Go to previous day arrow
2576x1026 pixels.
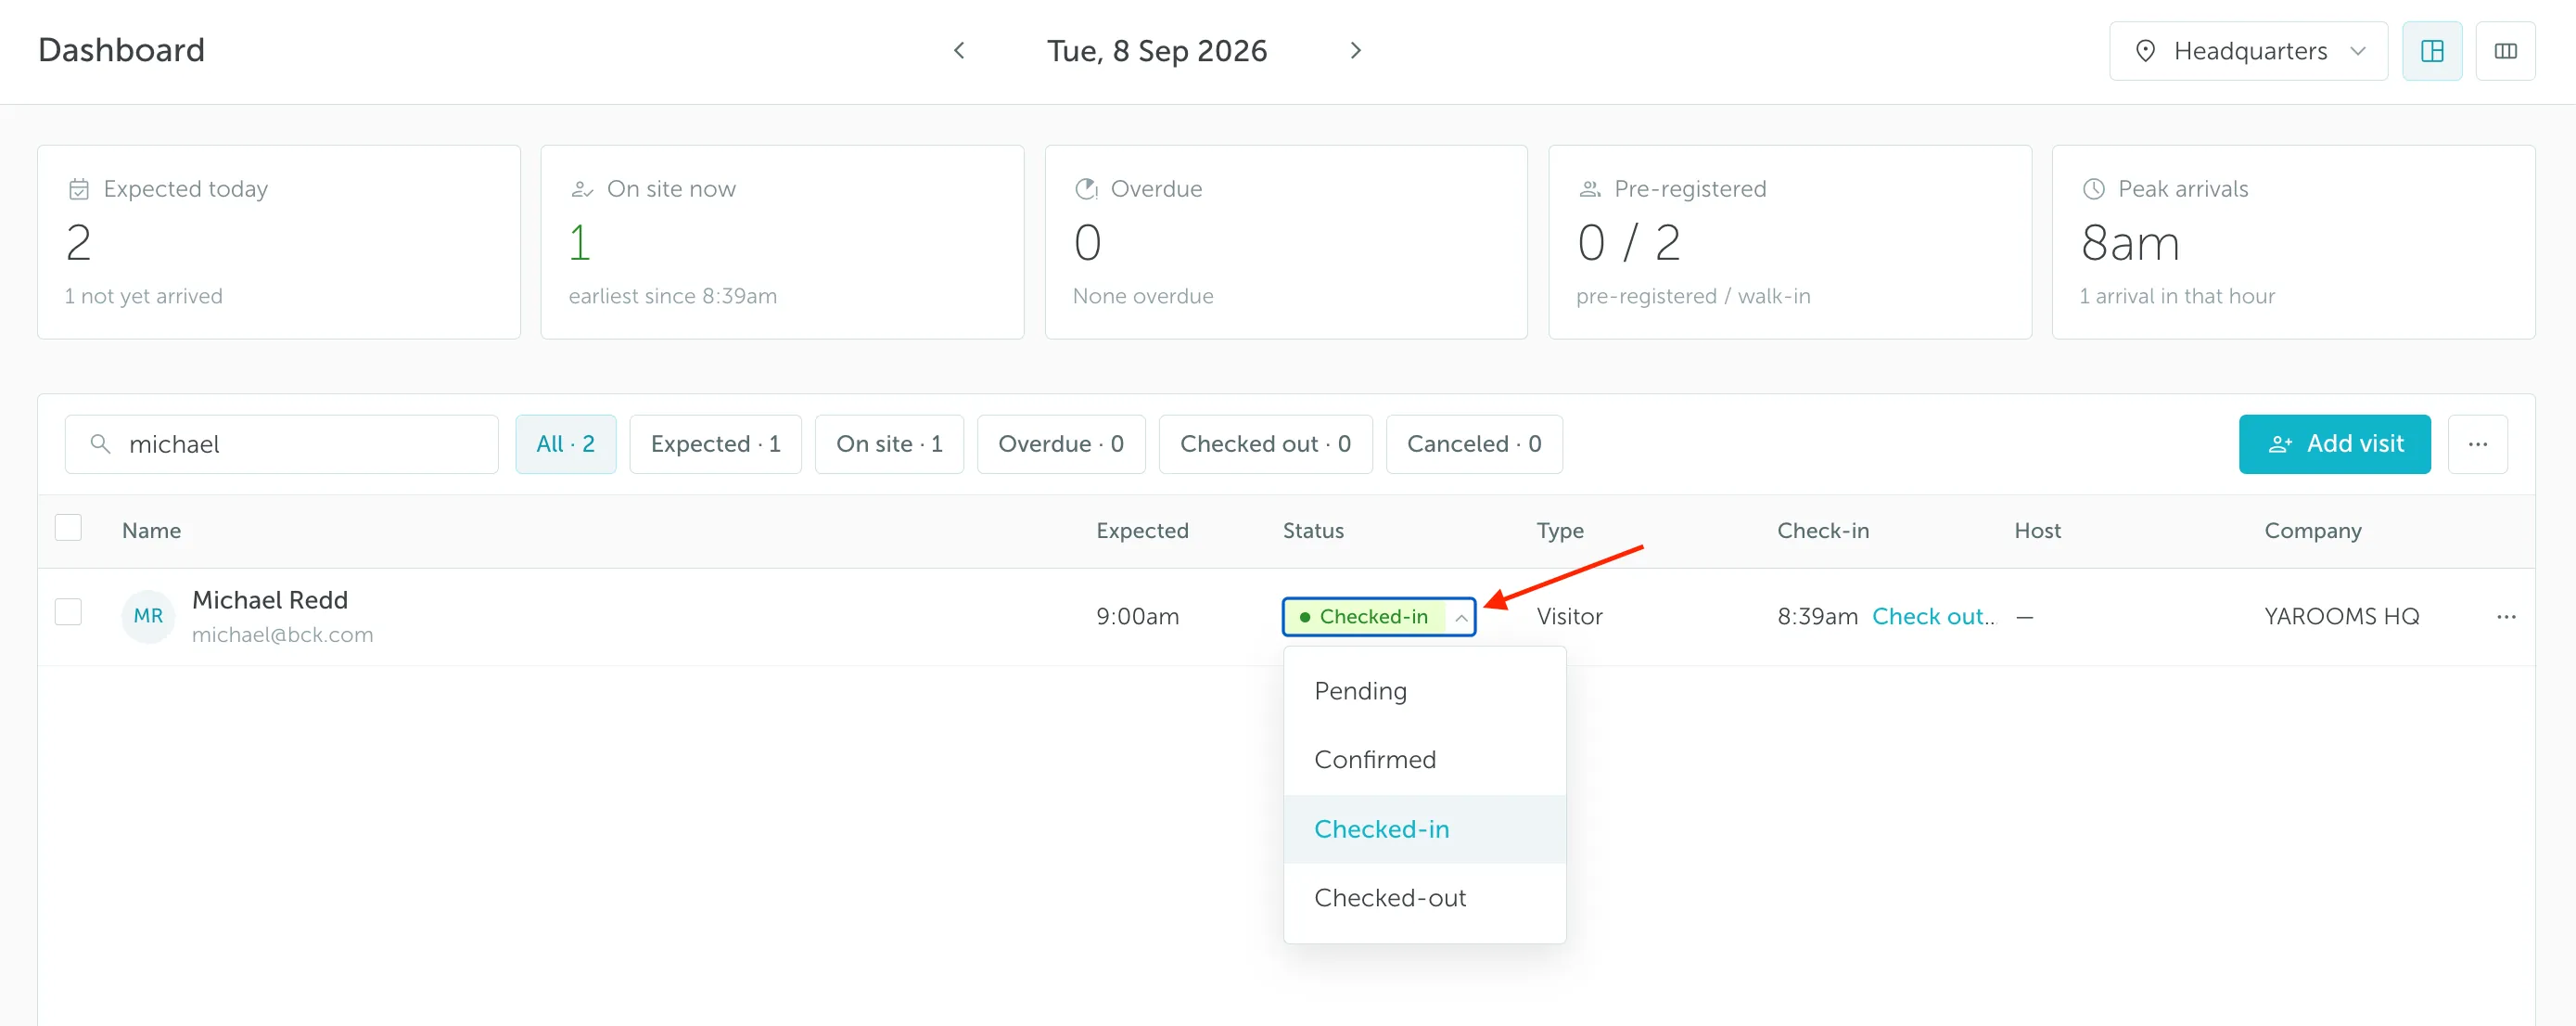[x=959, y=51]
